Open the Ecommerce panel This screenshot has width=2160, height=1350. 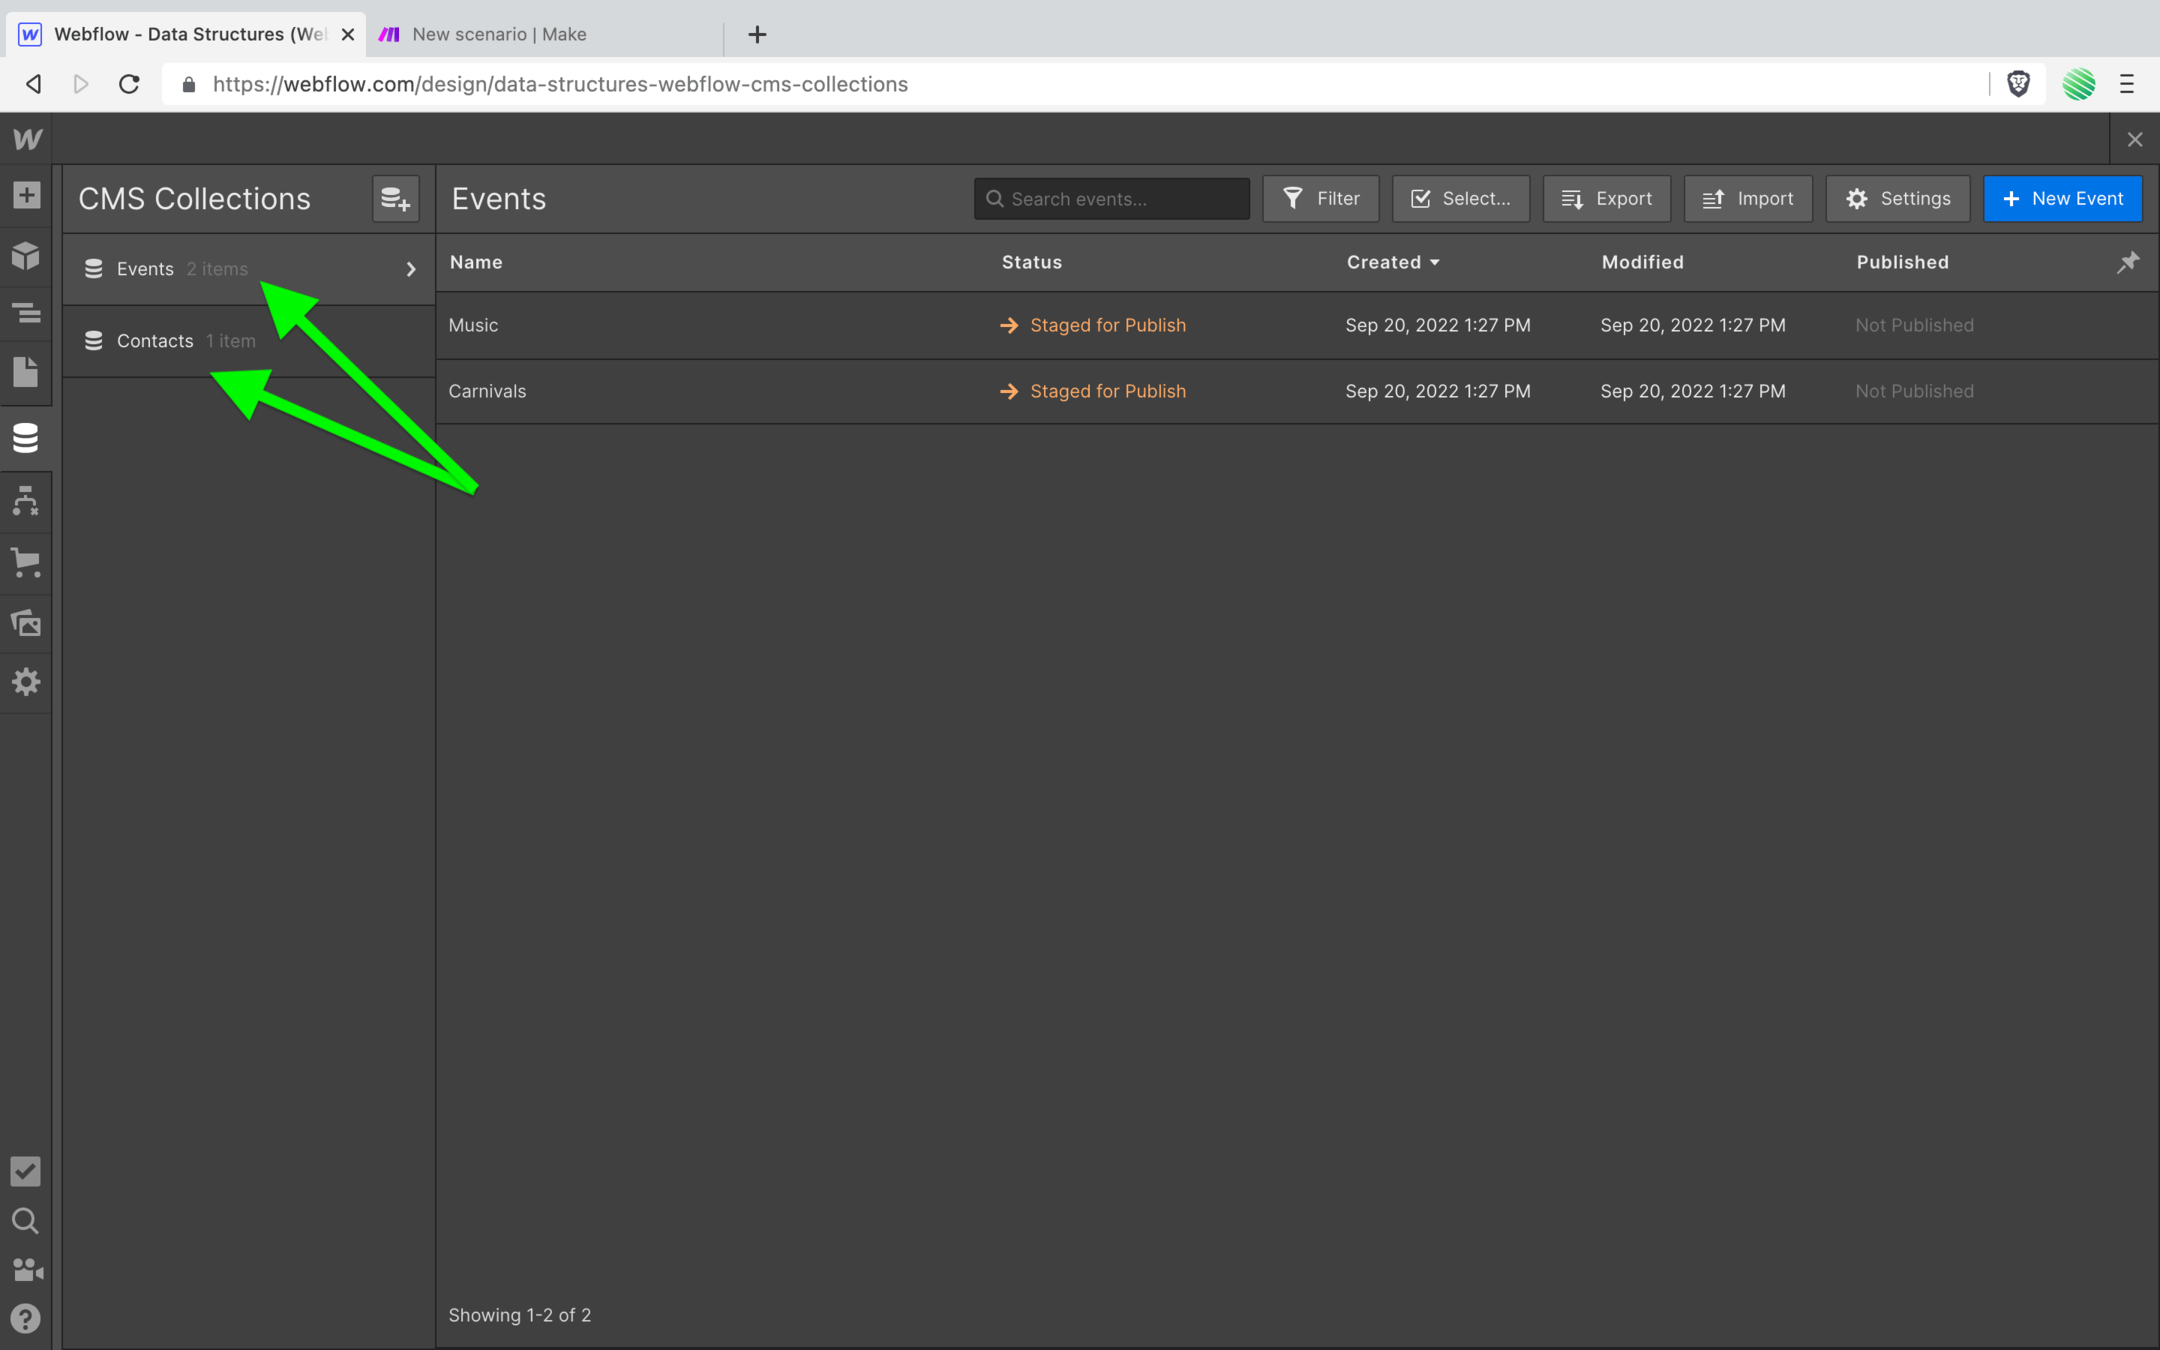(26, 563)
